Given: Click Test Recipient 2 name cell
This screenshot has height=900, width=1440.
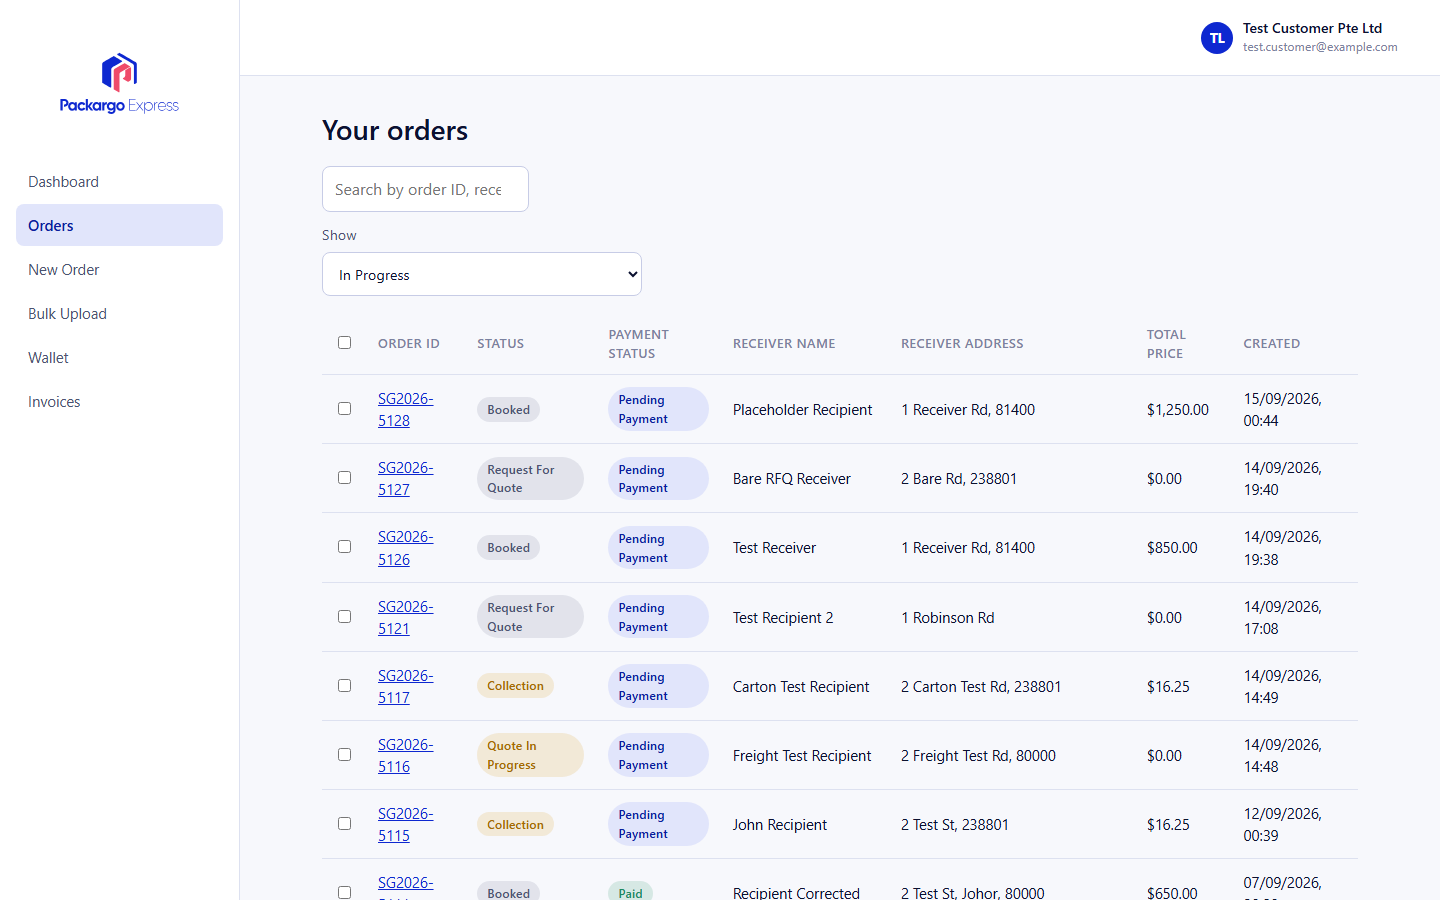Looking at the screenshot, I should click(783, 617).
